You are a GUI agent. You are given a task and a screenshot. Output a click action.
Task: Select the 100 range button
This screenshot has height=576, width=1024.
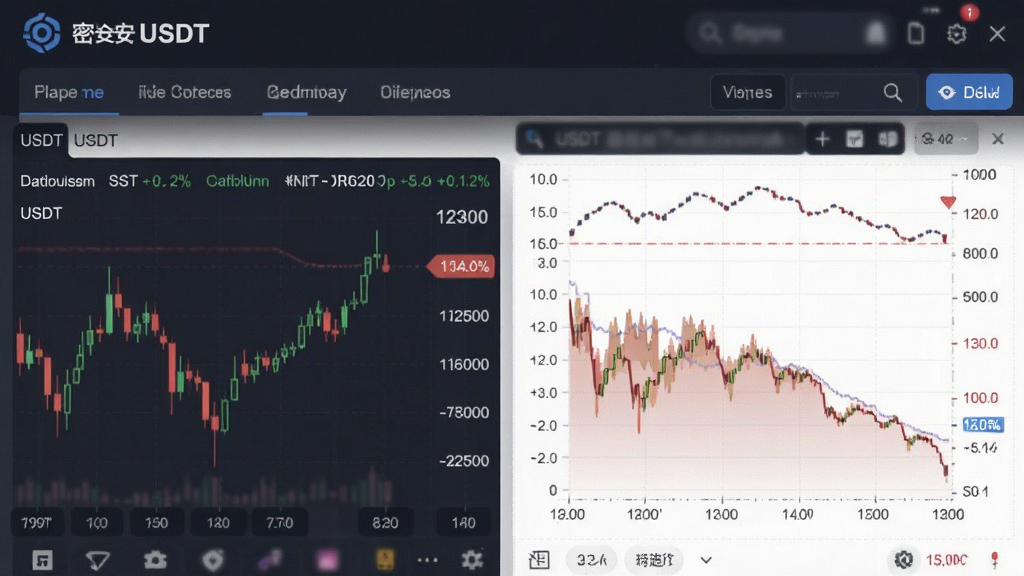[97, 522]
